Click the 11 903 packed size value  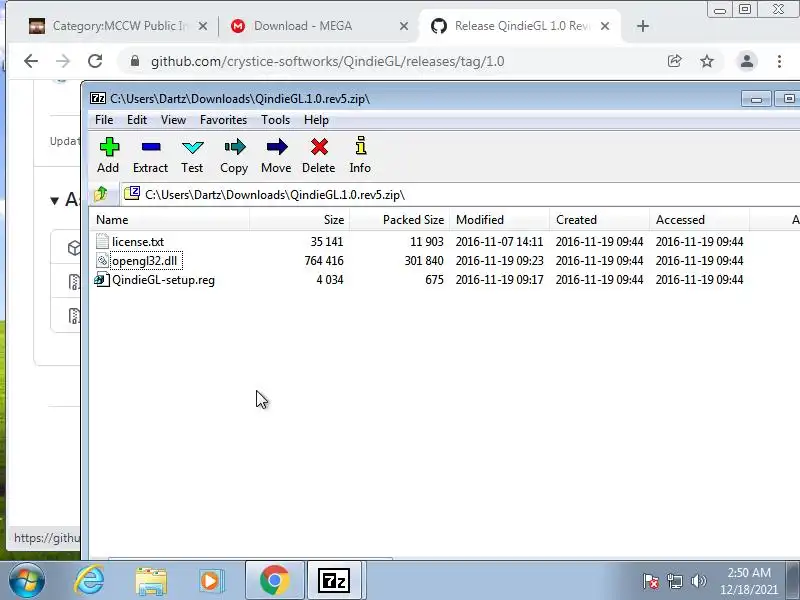(427, 241)
